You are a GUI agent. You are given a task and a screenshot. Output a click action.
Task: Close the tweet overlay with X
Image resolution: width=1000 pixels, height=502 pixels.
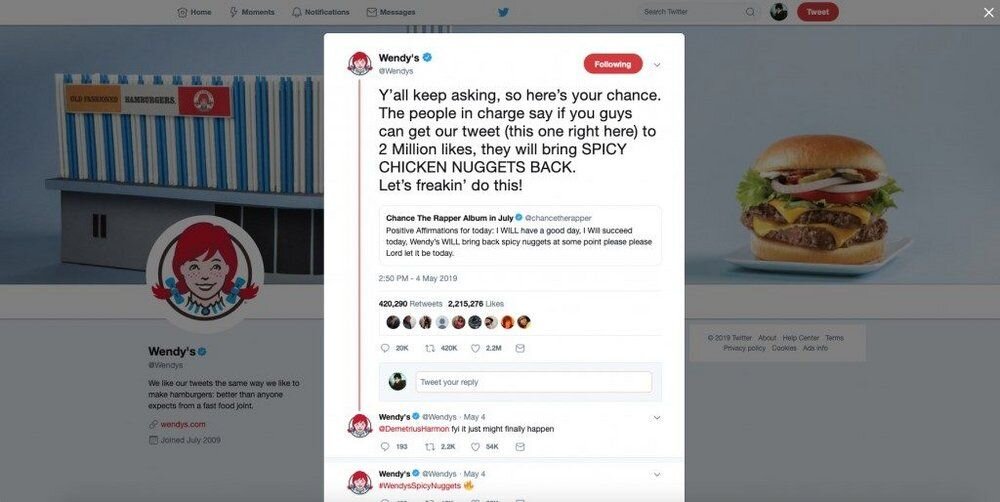pos(989,12)
